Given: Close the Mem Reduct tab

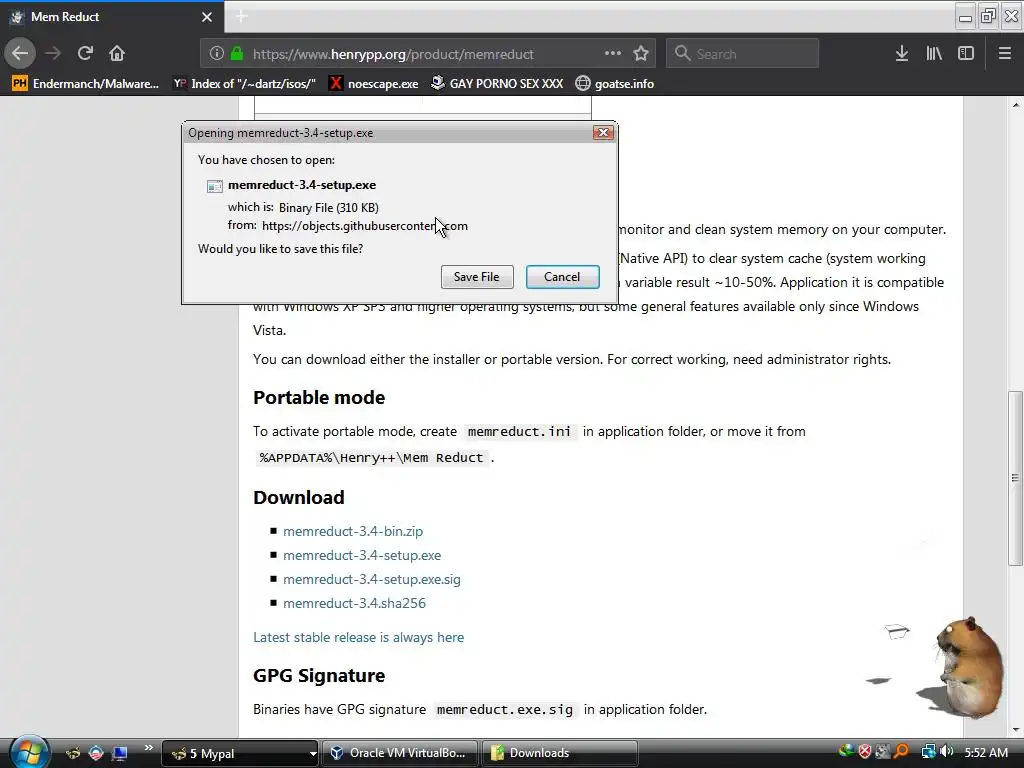Looking at the screenshot, I should (207, 17).
